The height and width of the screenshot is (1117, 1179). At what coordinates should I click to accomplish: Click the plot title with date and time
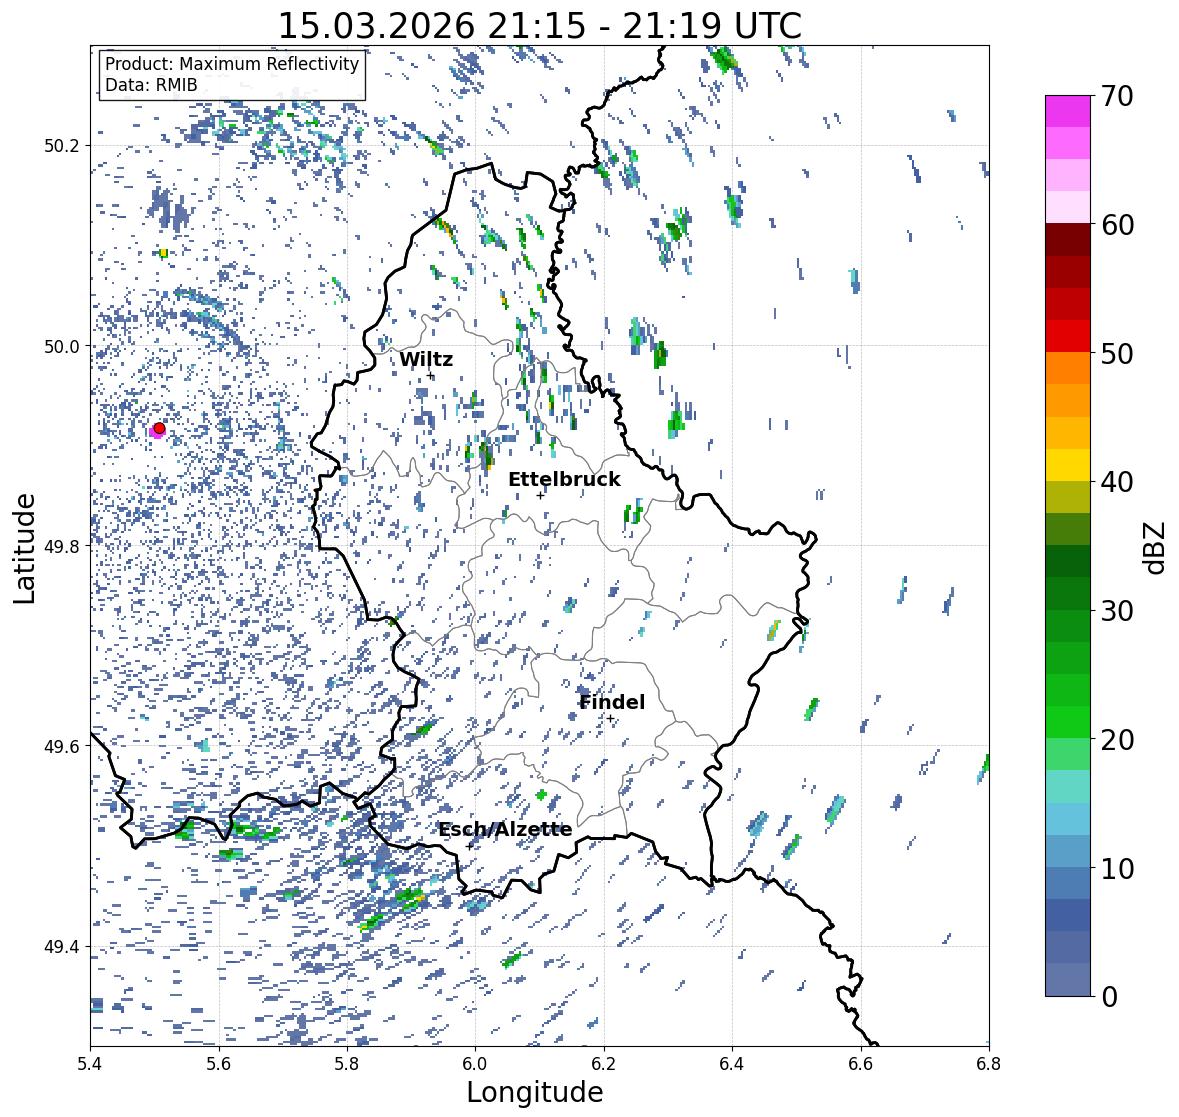tap(540, 26)
